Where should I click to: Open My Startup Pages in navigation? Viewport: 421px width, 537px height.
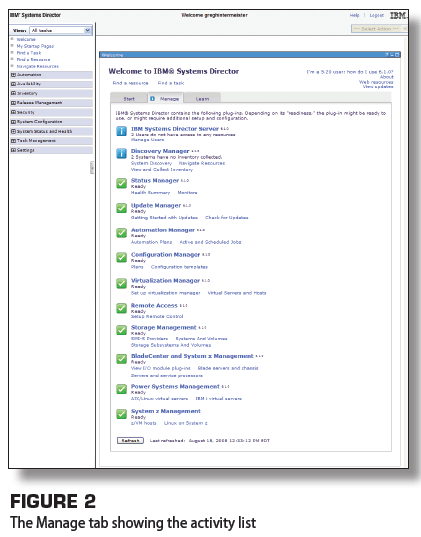[35, 46]
